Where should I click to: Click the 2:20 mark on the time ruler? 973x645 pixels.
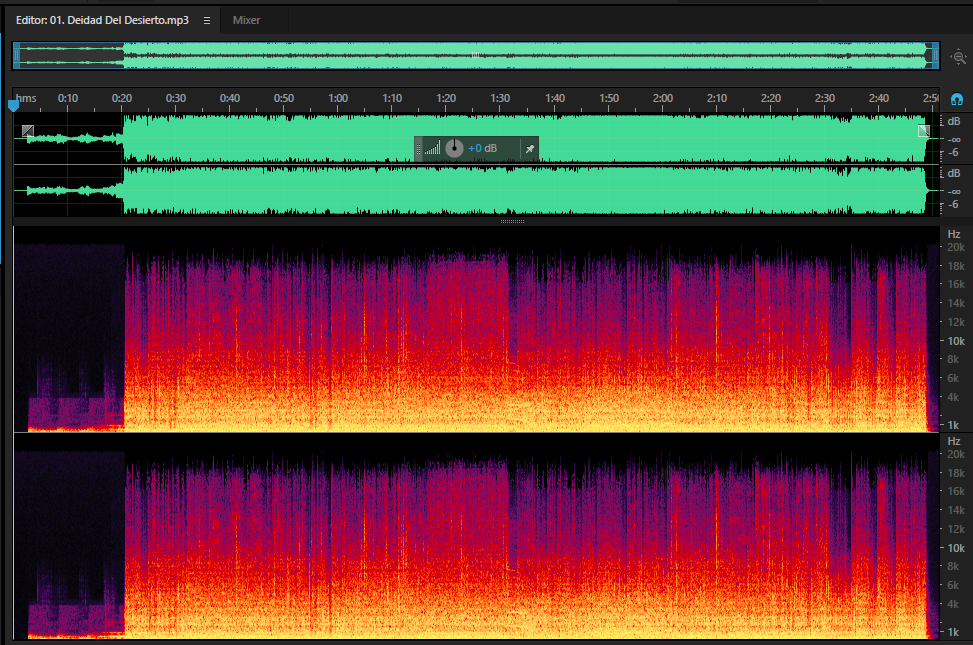click(x=771, y=98)
